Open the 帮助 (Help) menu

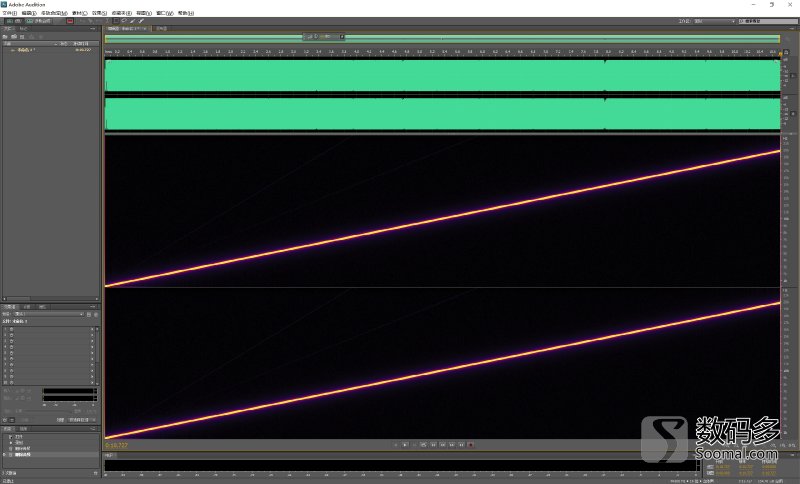tap(185, 13)
